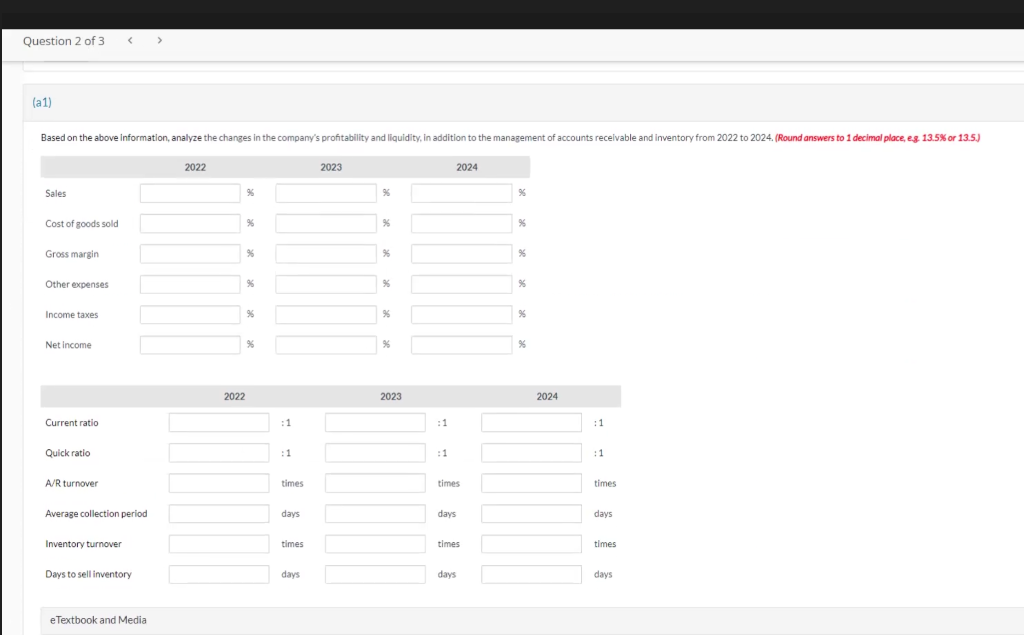This screenshot has height=635, width=1024.
Task: Click the 'Gross margin' row label
Action: [x=72, y=254]
